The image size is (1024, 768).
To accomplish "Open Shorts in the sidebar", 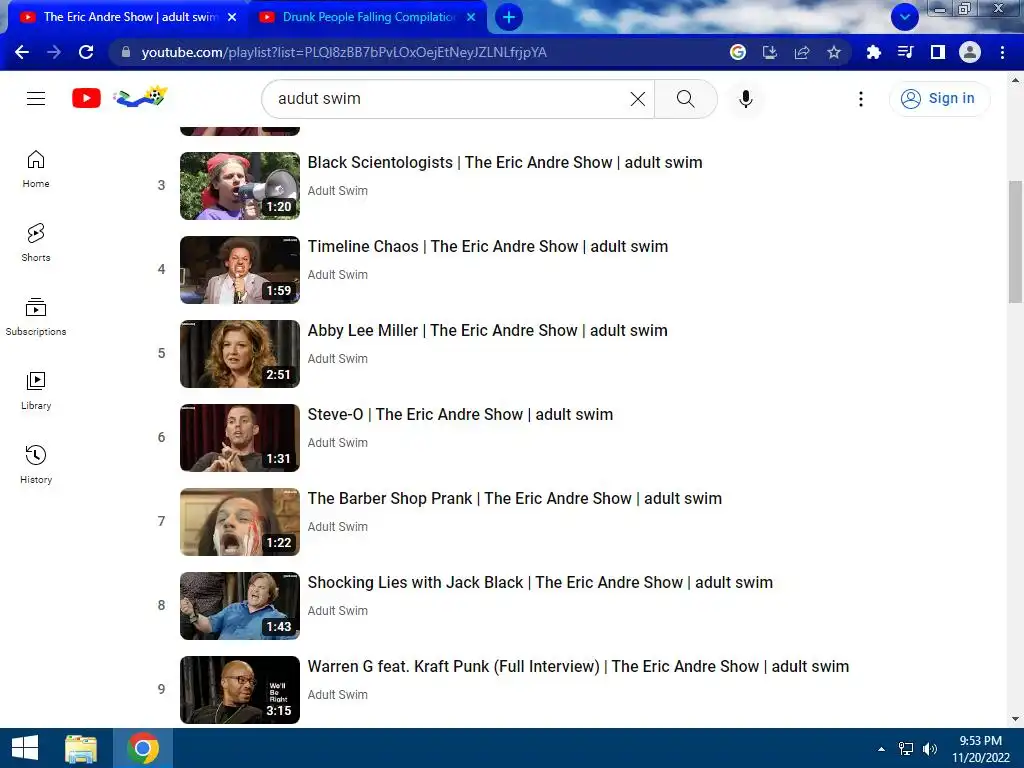I will coord(36,243).
